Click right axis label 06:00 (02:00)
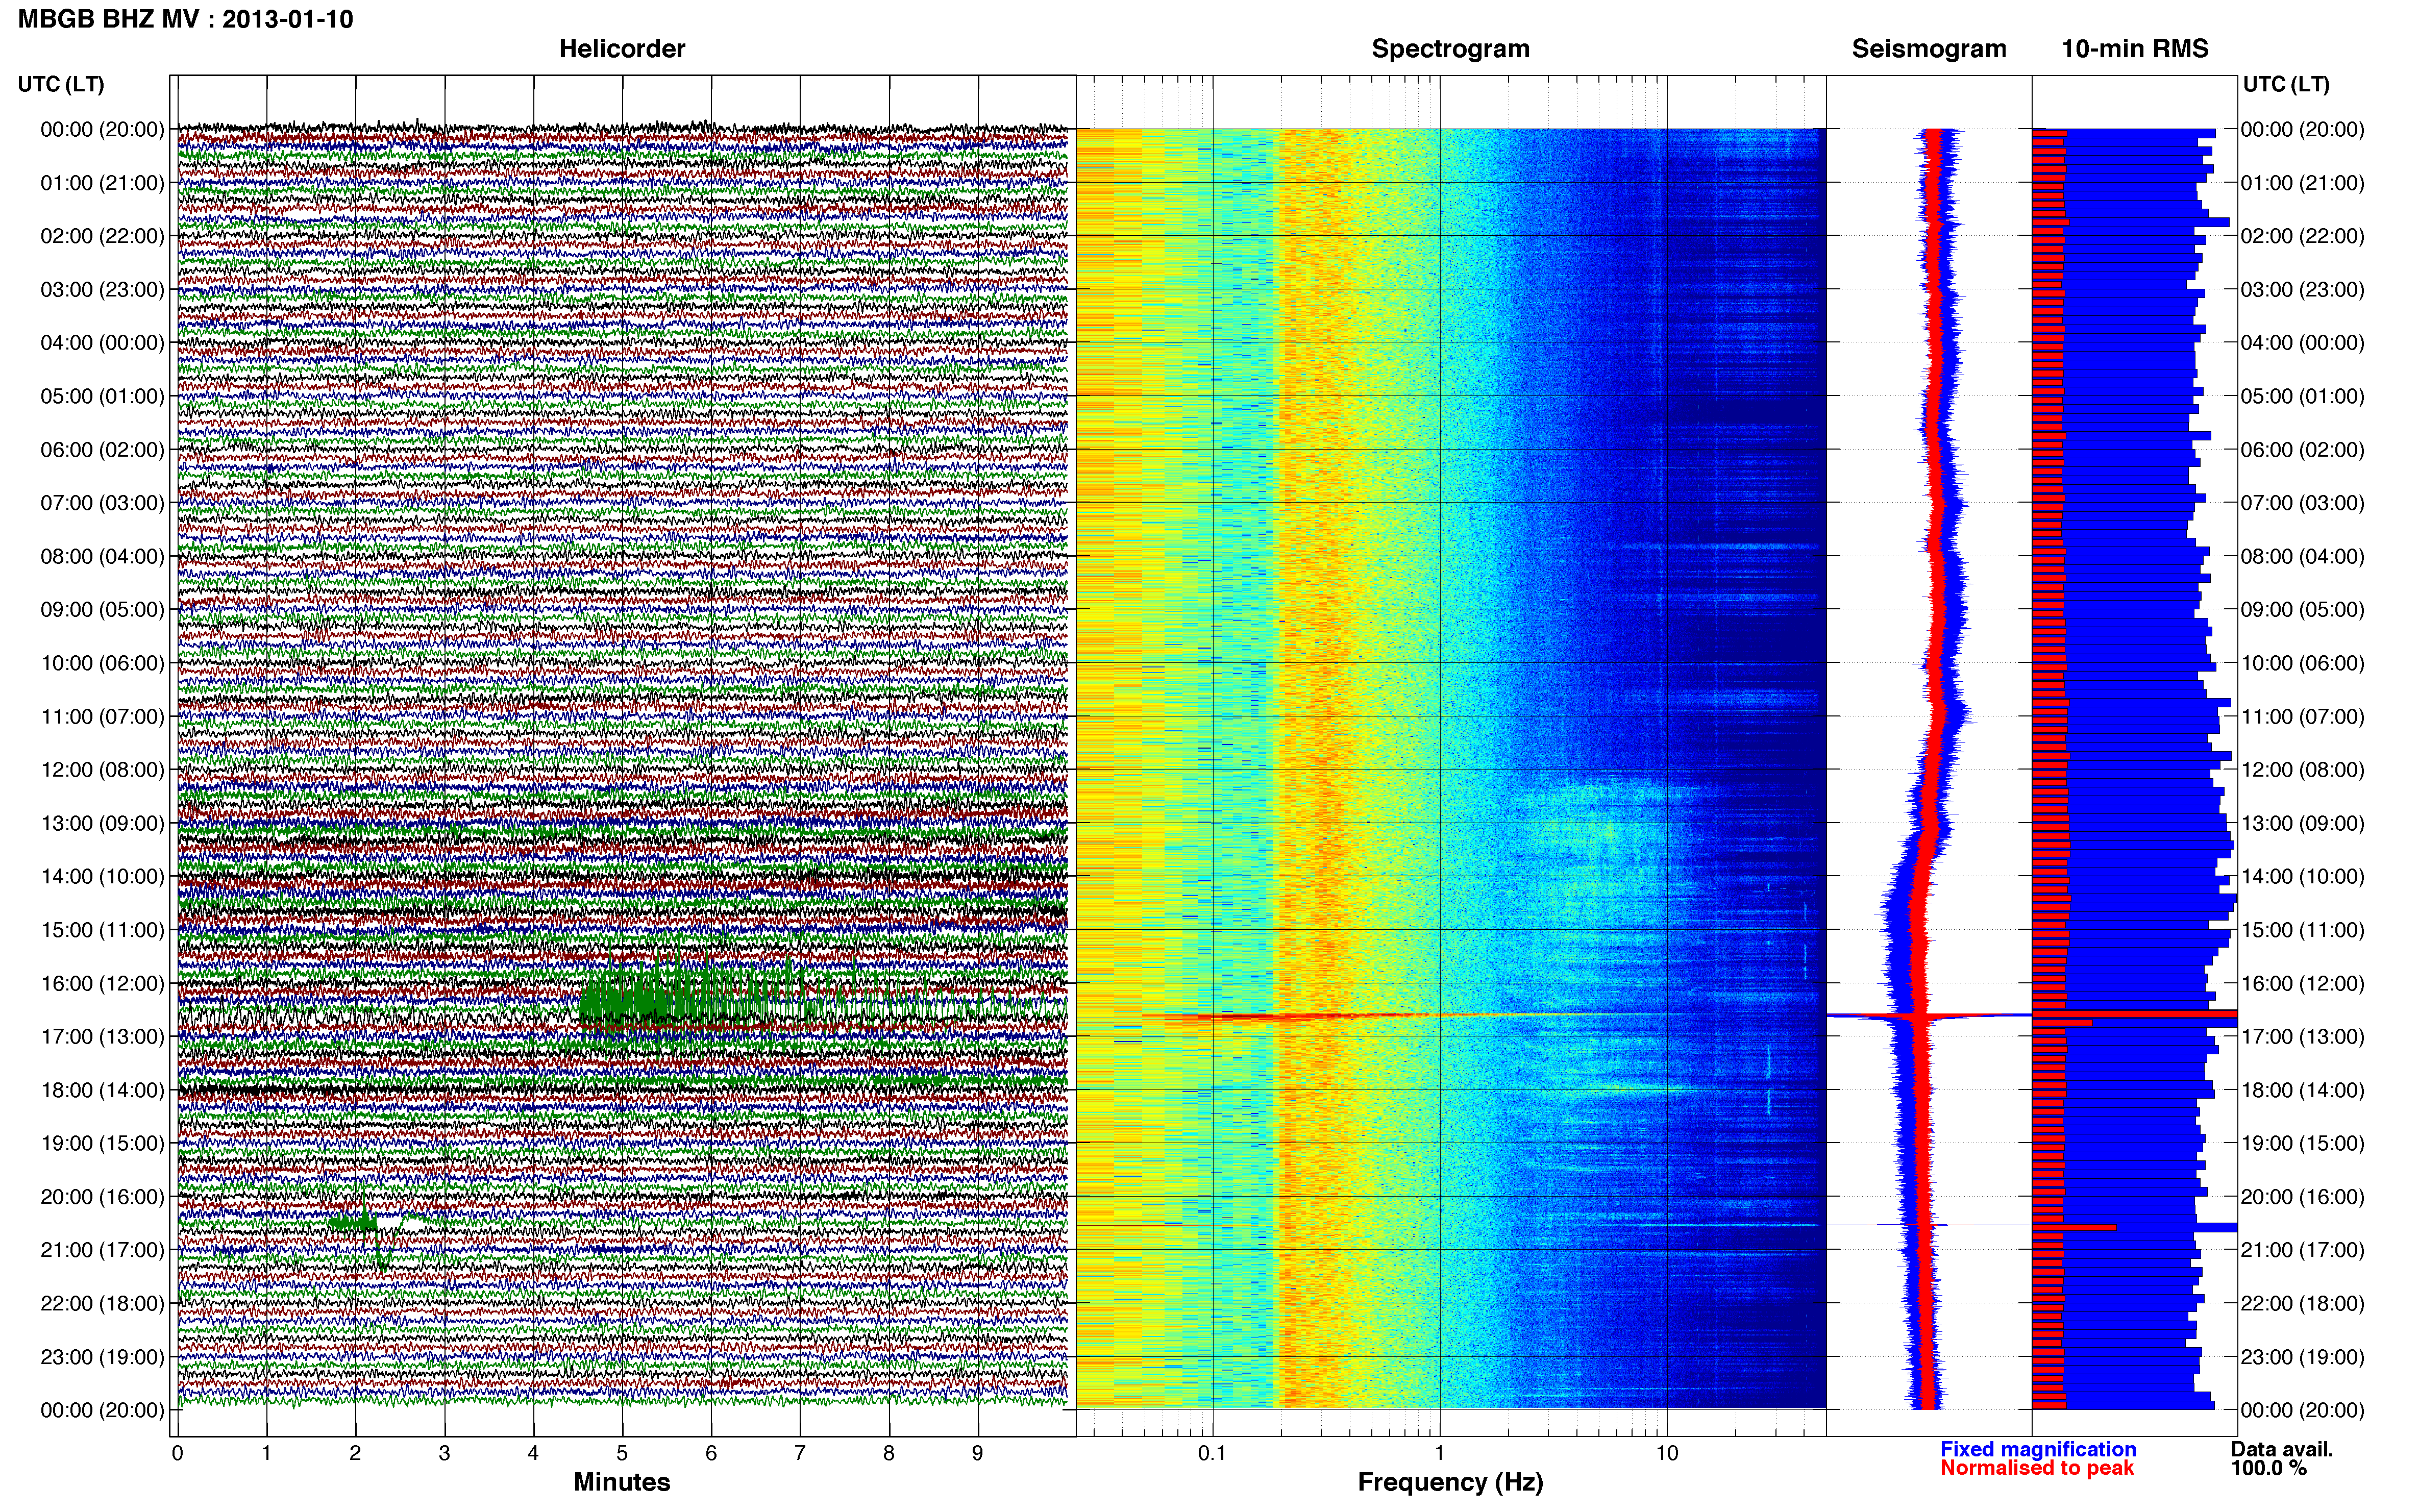Viewport: 2419px width, 1512px height. 2302,450
